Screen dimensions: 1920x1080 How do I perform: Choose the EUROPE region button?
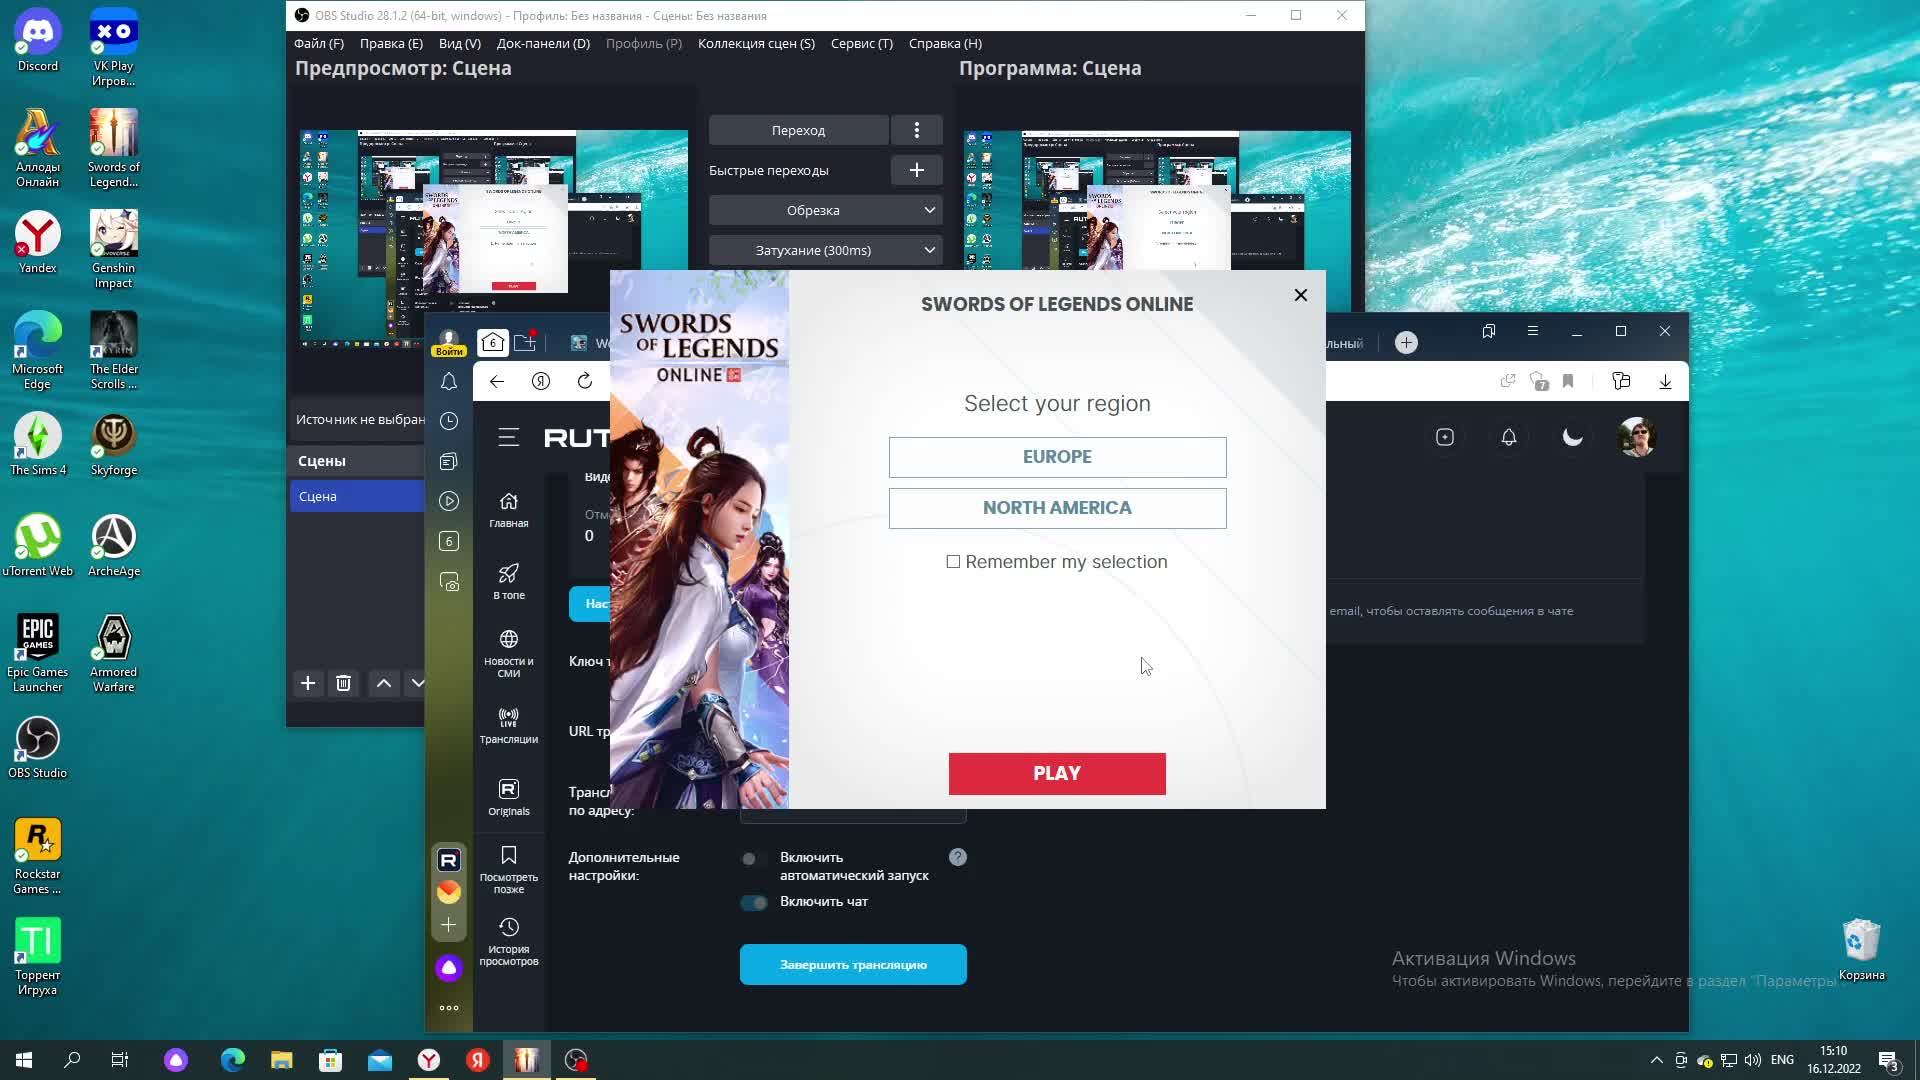click(1057, 457)
